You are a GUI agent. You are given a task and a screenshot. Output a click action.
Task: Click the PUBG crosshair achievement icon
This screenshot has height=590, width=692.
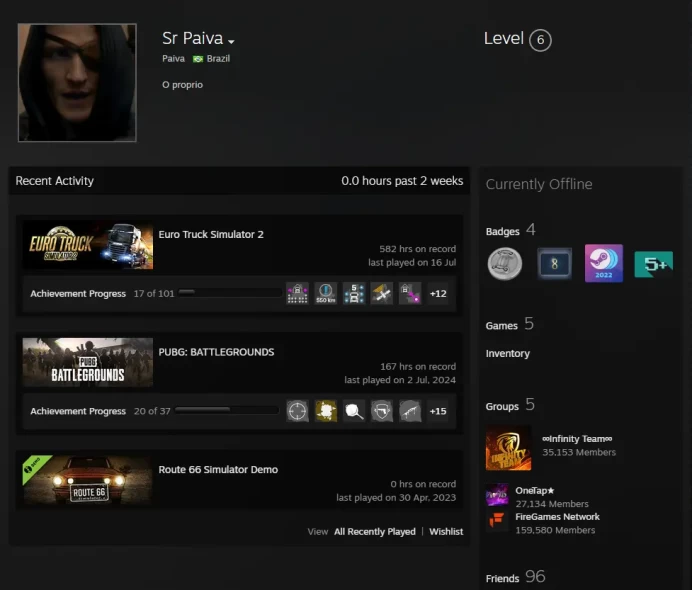(x=297, y=411)
